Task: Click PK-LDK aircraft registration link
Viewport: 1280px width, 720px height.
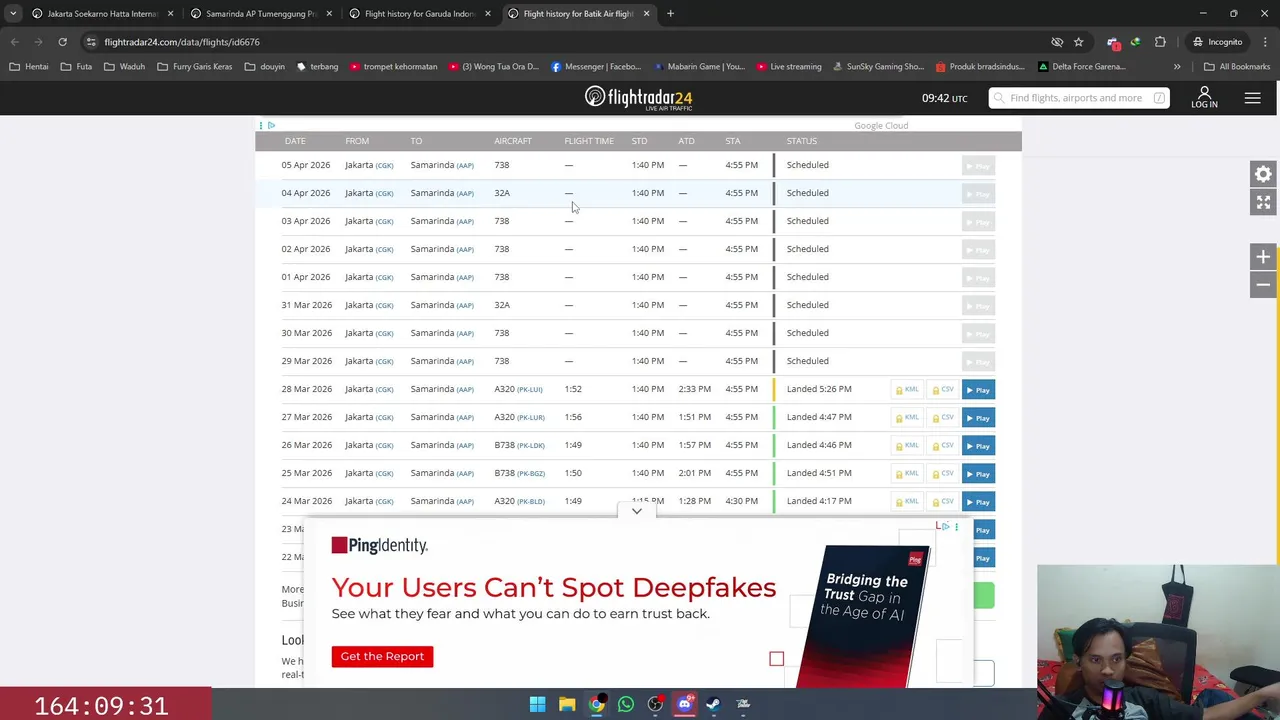Action: tap(531, 446)
